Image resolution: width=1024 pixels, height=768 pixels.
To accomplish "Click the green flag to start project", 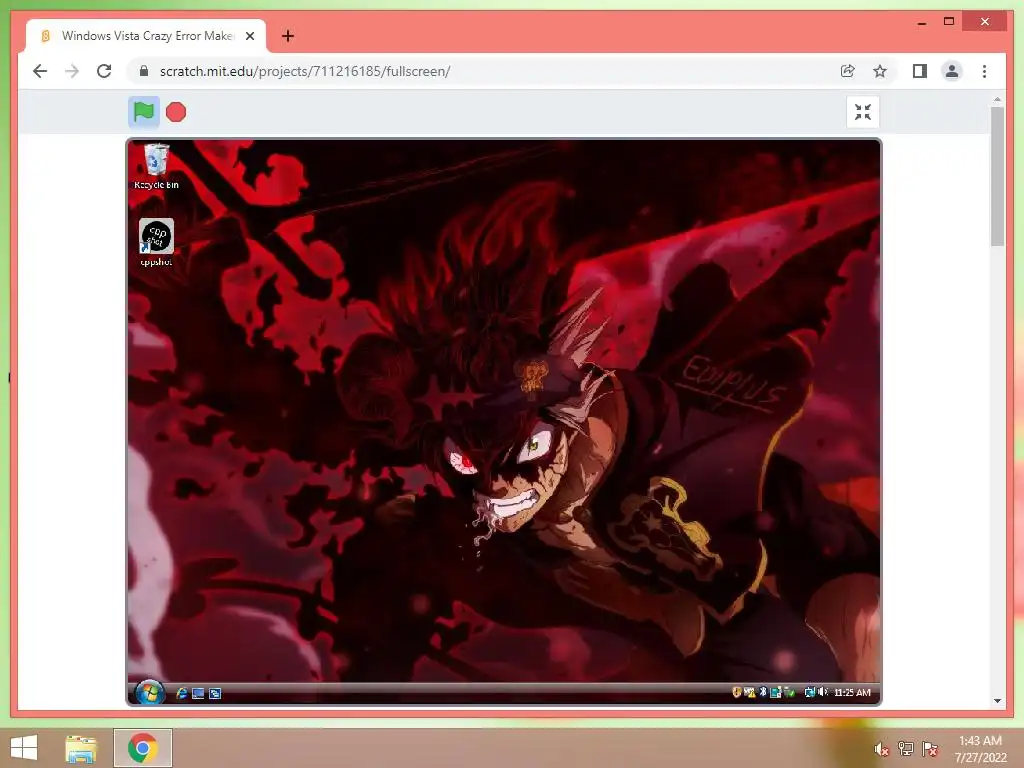I will pyautogui.click(x=144, y=112).
